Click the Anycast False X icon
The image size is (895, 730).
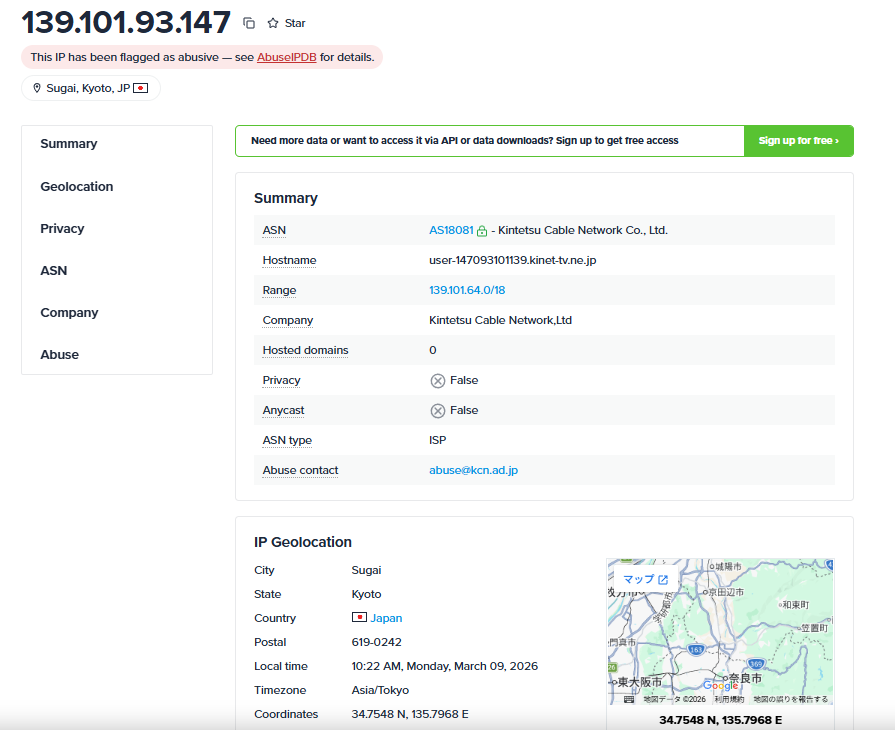[437, 410]
